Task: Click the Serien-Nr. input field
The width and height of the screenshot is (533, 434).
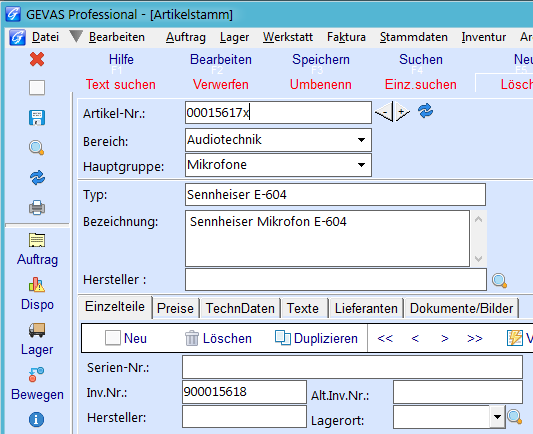Action: click(352, 367)
